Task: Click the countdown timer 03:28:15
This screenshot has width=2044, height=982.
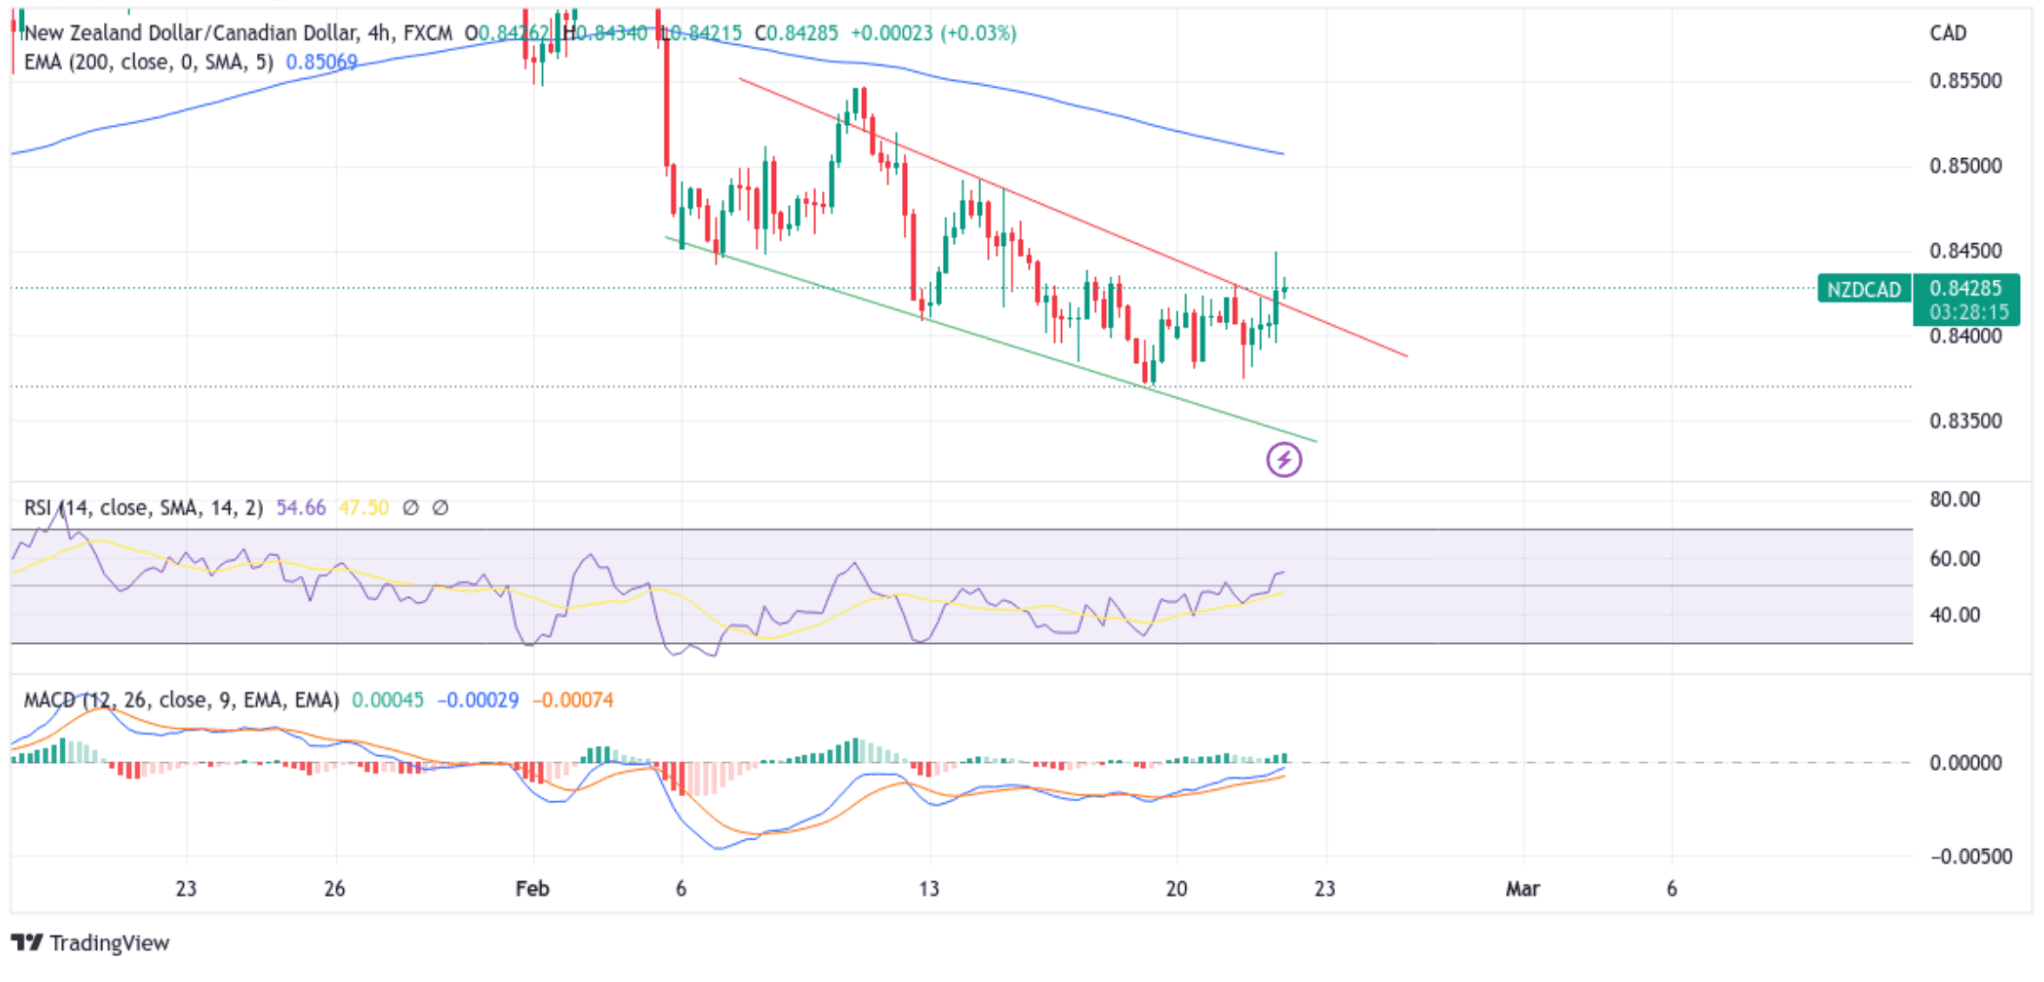Action: [1968, 312]
